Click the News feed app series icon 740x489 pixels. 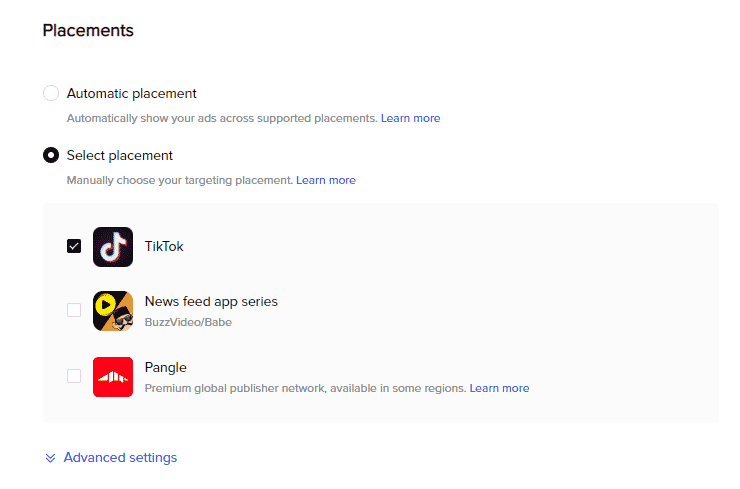[113, 311]
